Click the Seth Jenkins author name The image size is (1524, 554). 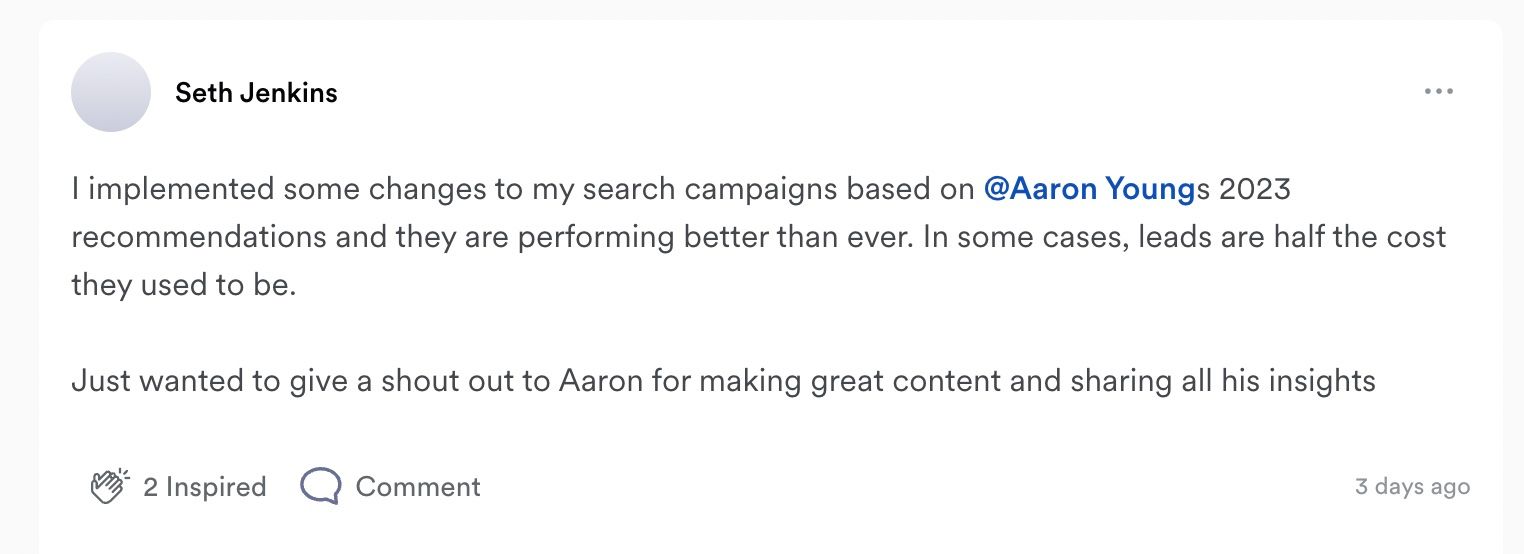[256, 93]
